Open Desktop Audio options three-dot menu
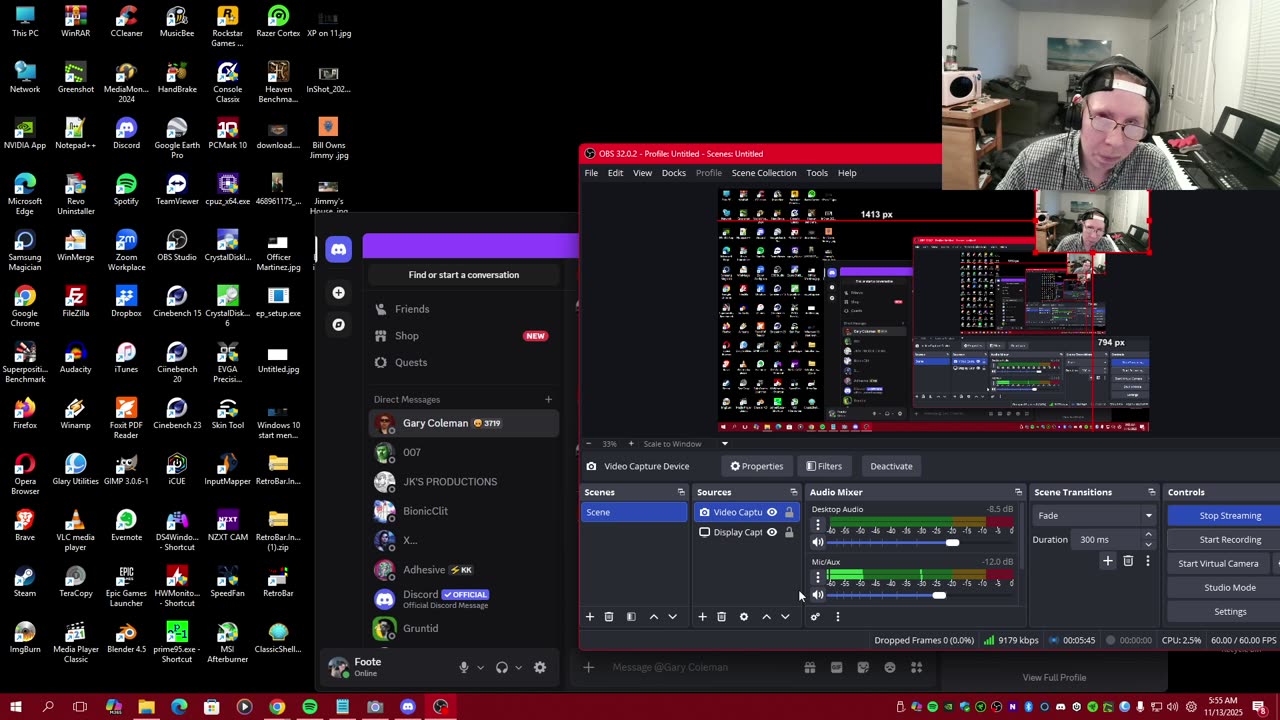This screenshot has height=720, width=1280. (x=817, y=524)
